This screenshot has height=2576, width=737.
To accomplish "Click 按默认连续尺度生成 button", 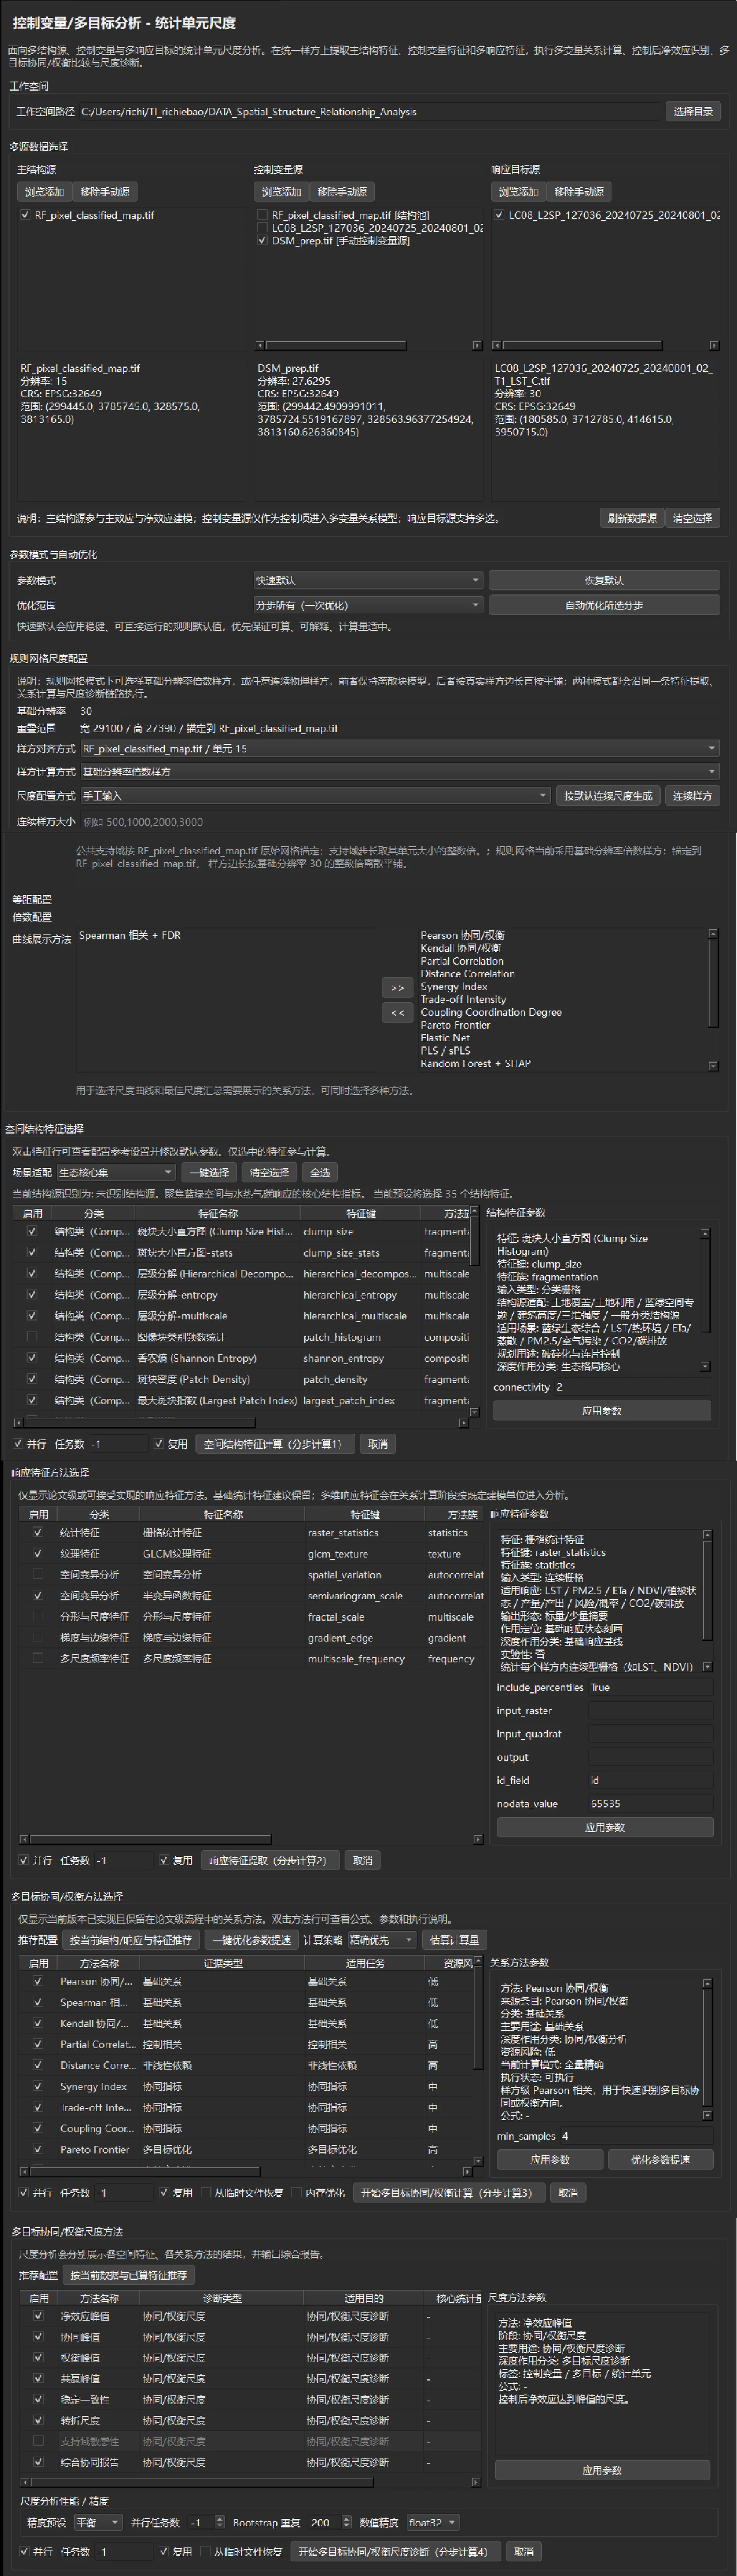I will click(x=608, y=796).
